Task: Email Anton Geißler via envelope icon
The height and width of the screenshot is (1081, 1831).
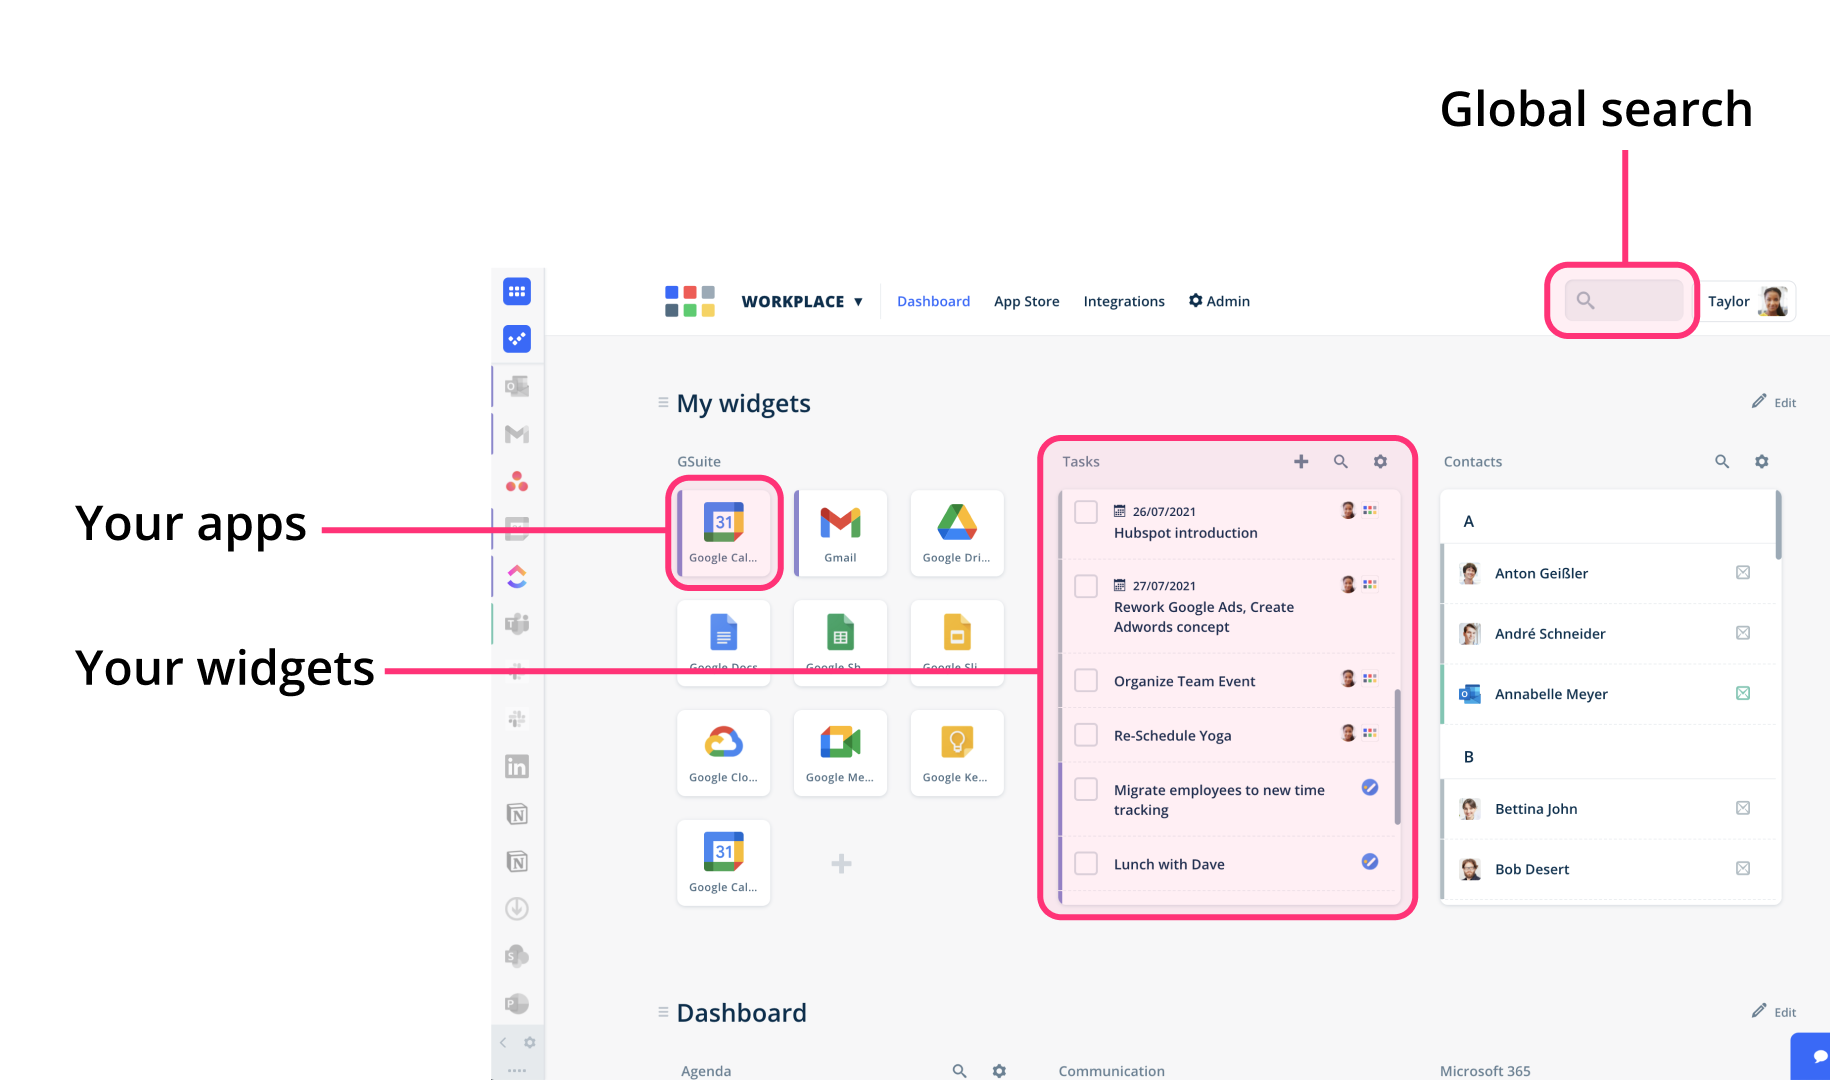Action: 1743,573
